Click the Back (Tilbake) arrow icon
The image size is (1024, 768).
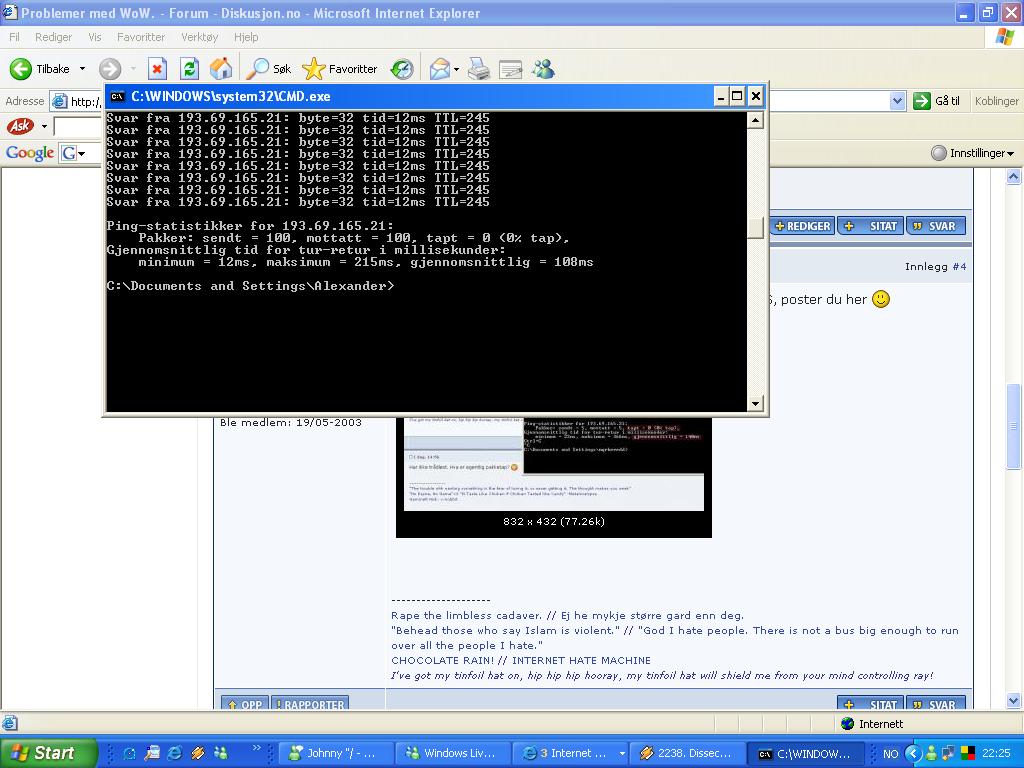(x=21, y=69)
